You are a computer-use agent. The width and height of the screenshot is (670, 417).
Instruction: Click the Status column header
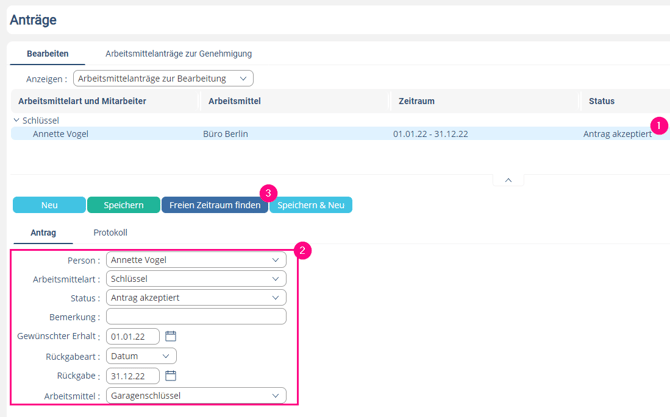(602, 101)
